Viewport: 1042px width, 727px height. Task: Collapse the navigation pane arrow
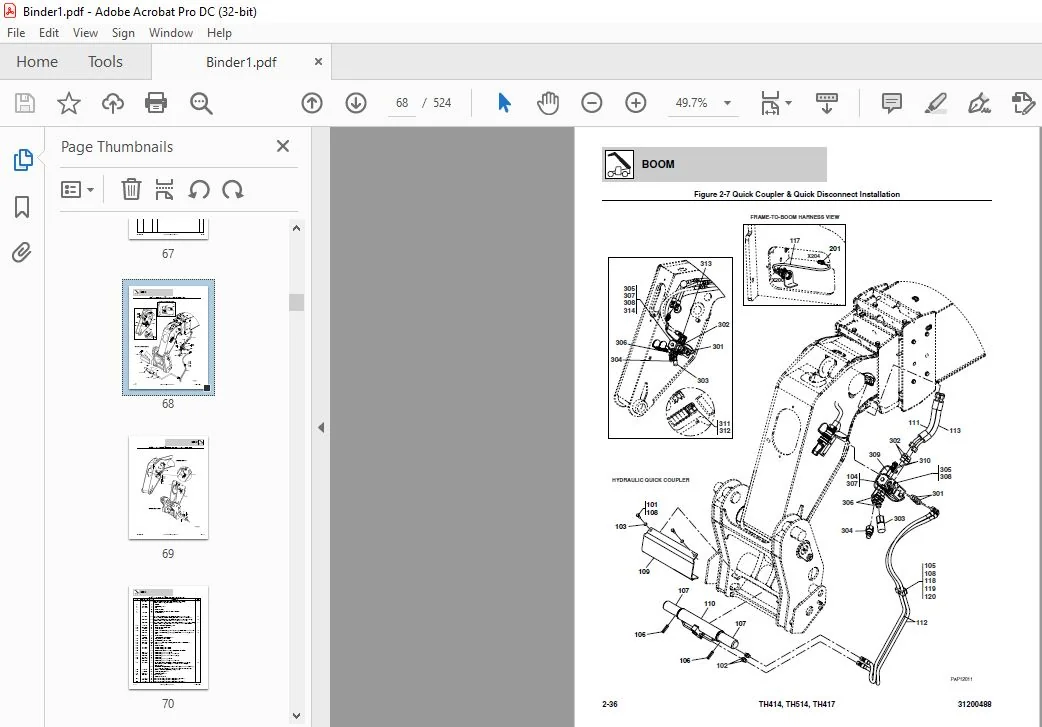point(321,427)
